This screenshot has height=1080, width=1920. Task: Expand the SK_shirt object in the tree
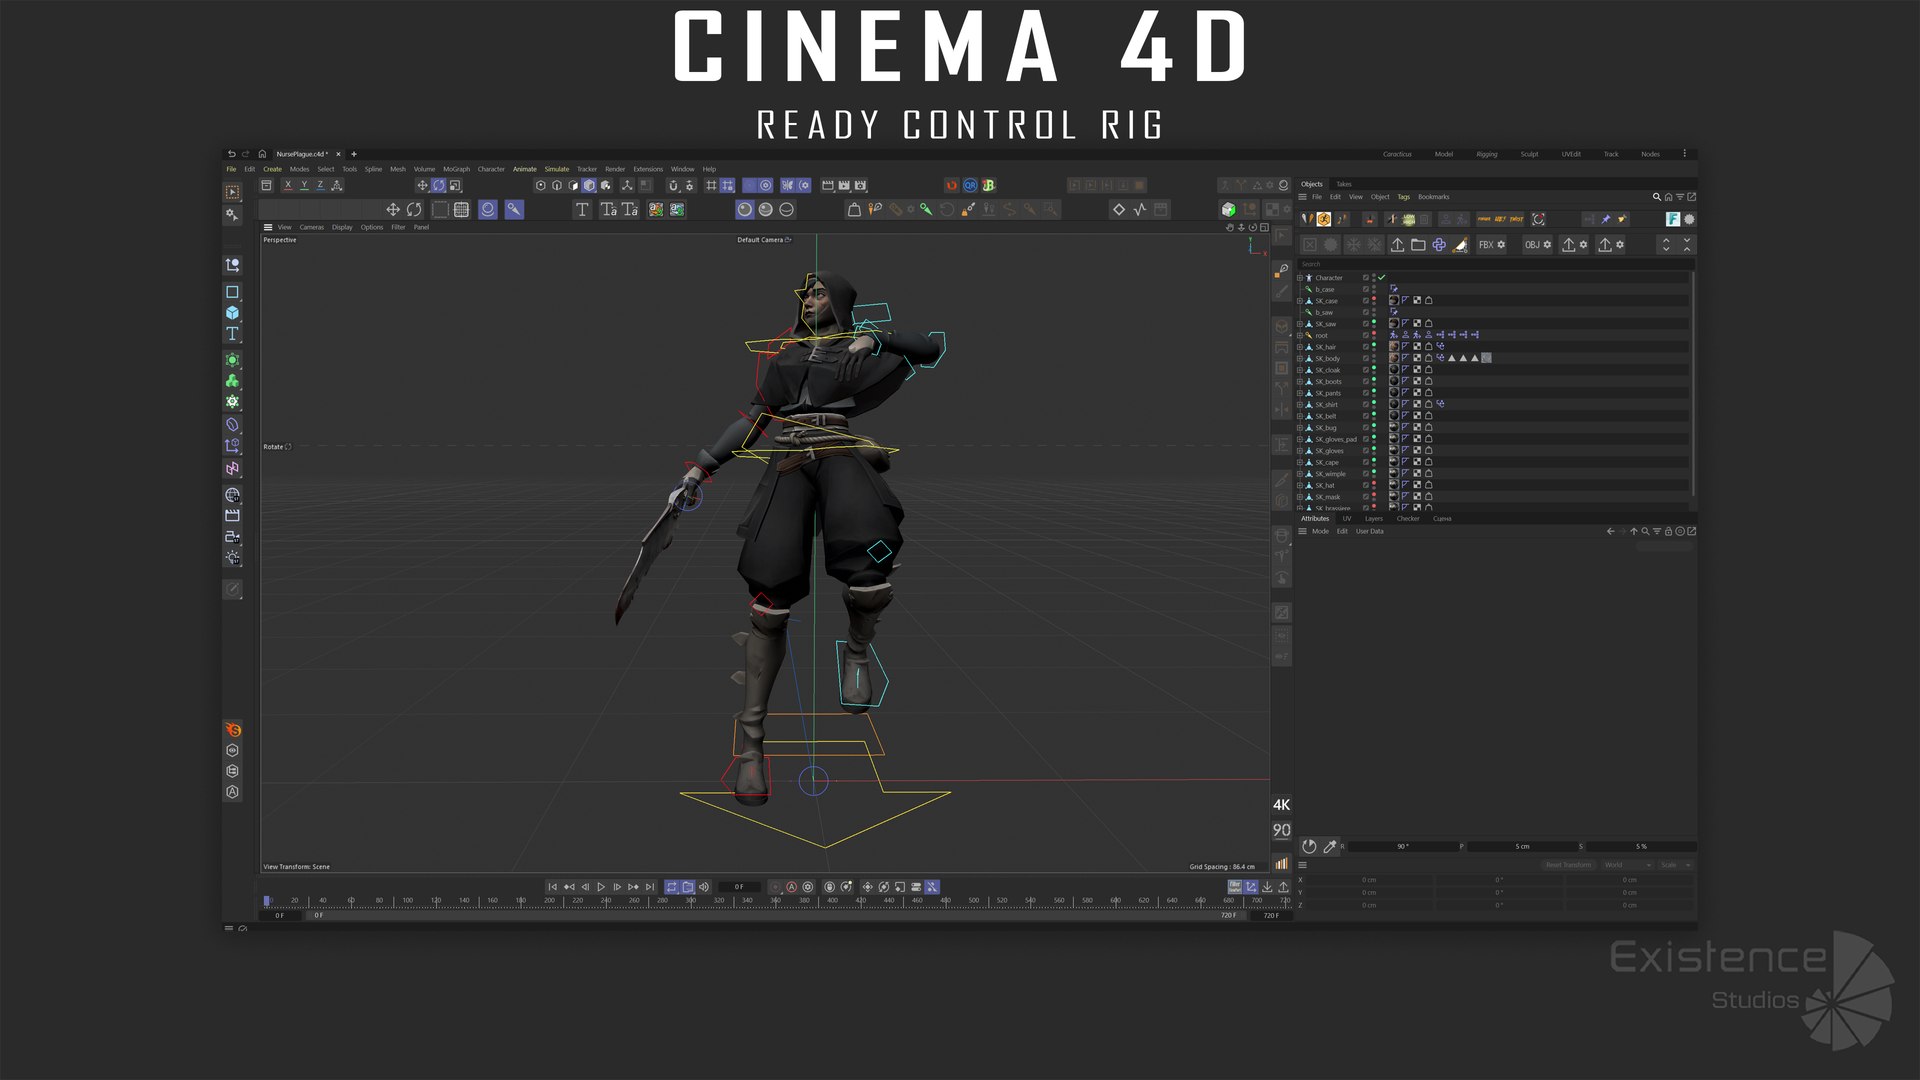(1300, 405)
